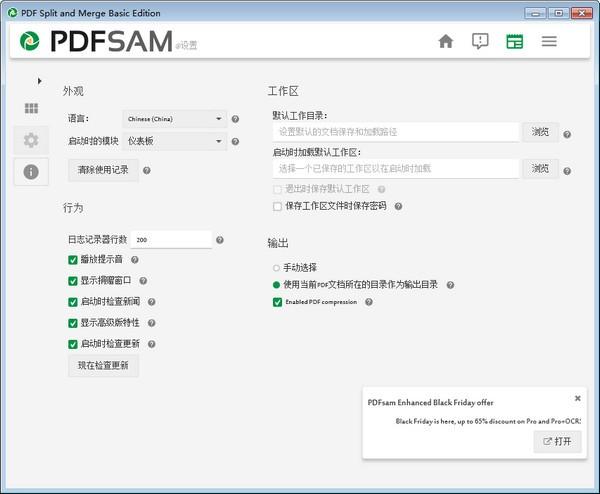Open the hamburger menu icon
This screenshot has height=494, width=600.
point(549,41)
